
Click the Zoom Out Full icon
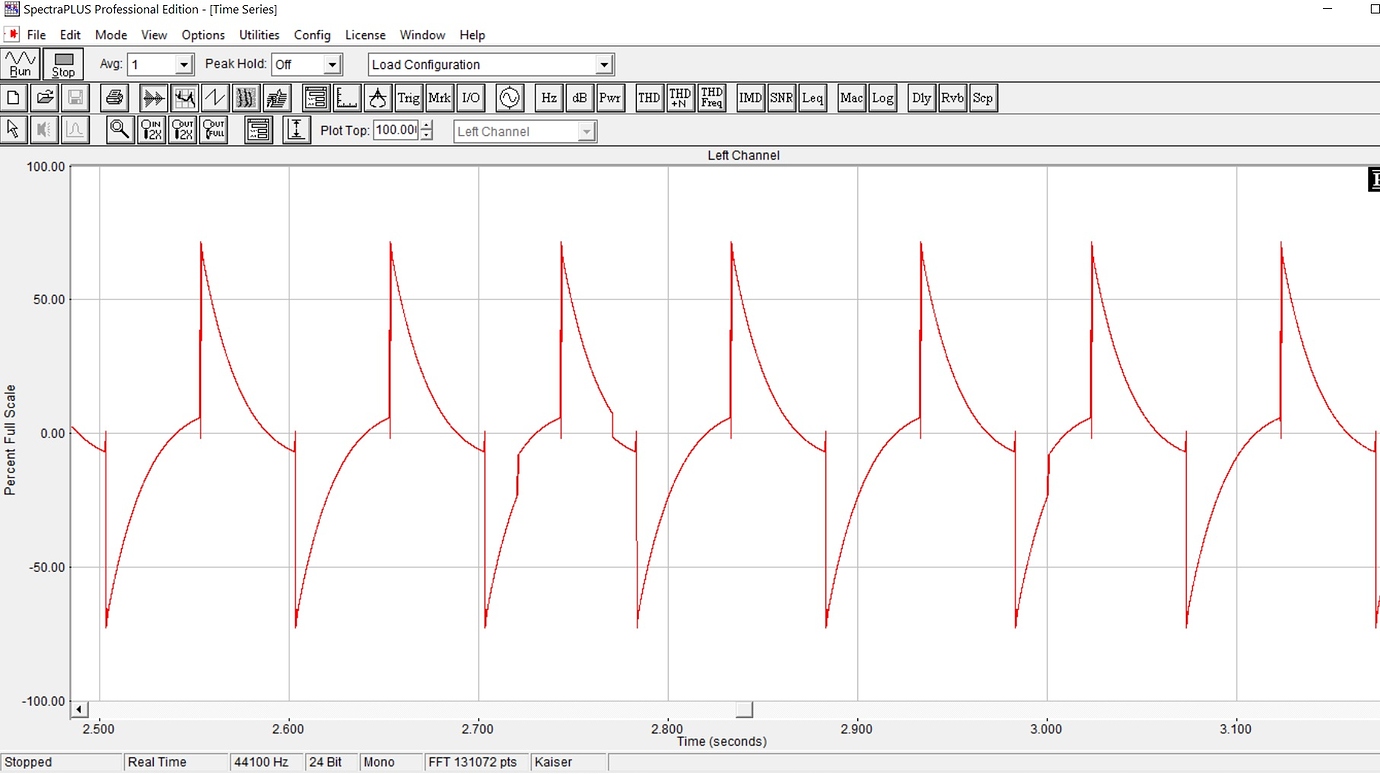214,130
